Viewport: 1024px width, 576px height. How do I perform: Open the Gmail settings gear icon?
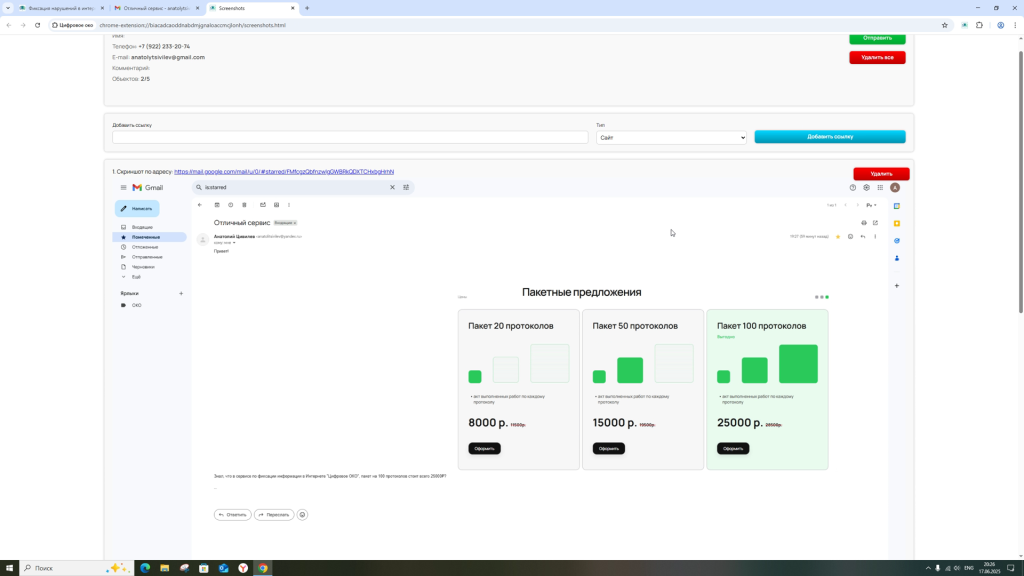click(866, 187)
